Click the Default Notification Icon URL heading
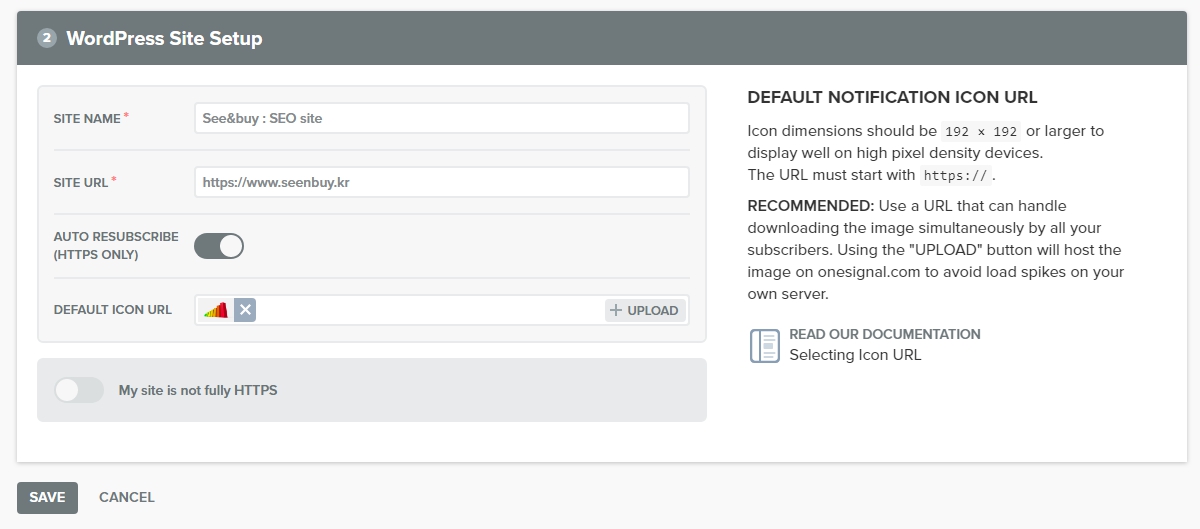Image resolution: width=1200 pixels, height=529 pixels. coord(892,97)
